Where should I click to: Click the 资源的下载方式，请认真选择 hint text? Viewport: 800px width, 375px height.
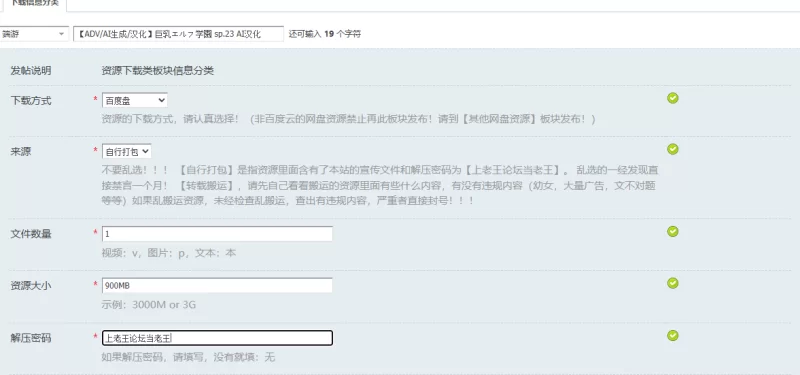pos(348,119)
